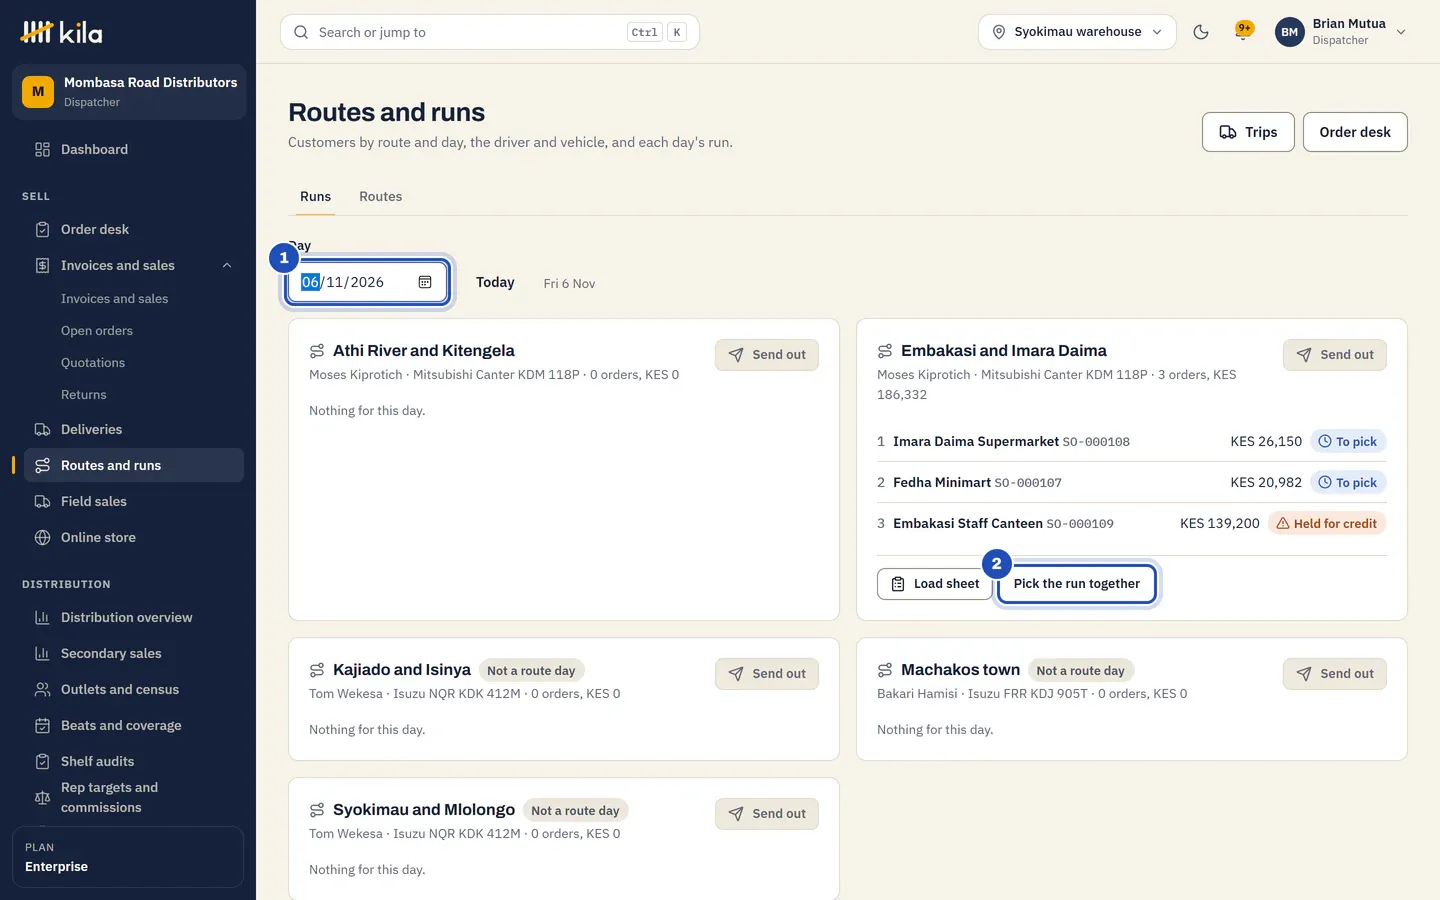
Task: Click Dashboard grid icon in sidebar
Action: [x=42, y=149]
